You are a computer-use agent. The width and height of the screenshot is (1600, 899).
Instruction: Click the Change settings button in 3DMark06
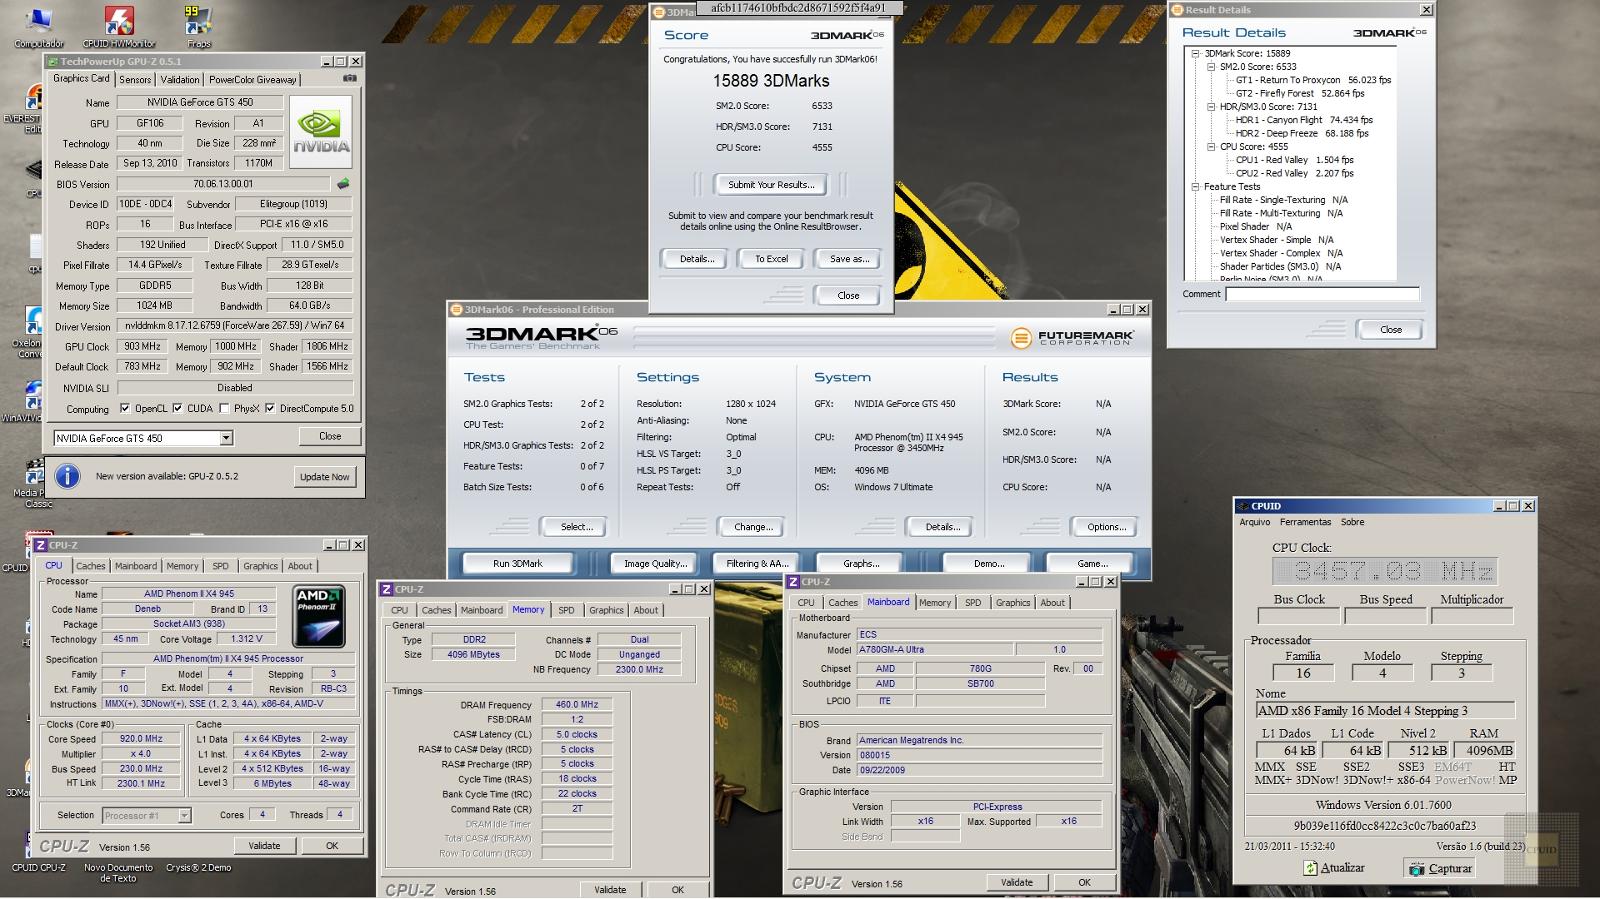(x=753, y=527)
